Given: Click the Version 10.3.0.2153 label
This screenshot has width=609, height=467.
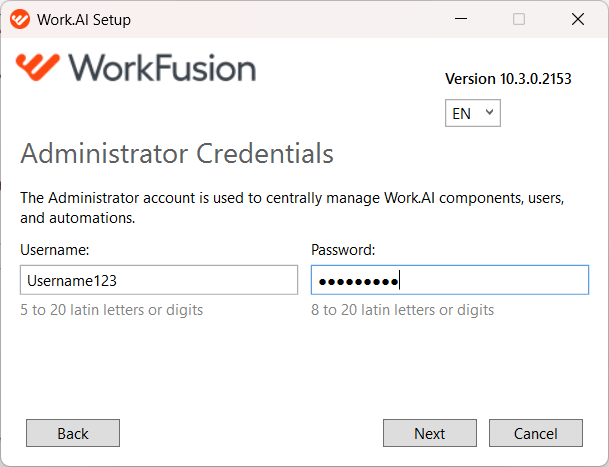Looking at the screenshot, I should (508, 79).
